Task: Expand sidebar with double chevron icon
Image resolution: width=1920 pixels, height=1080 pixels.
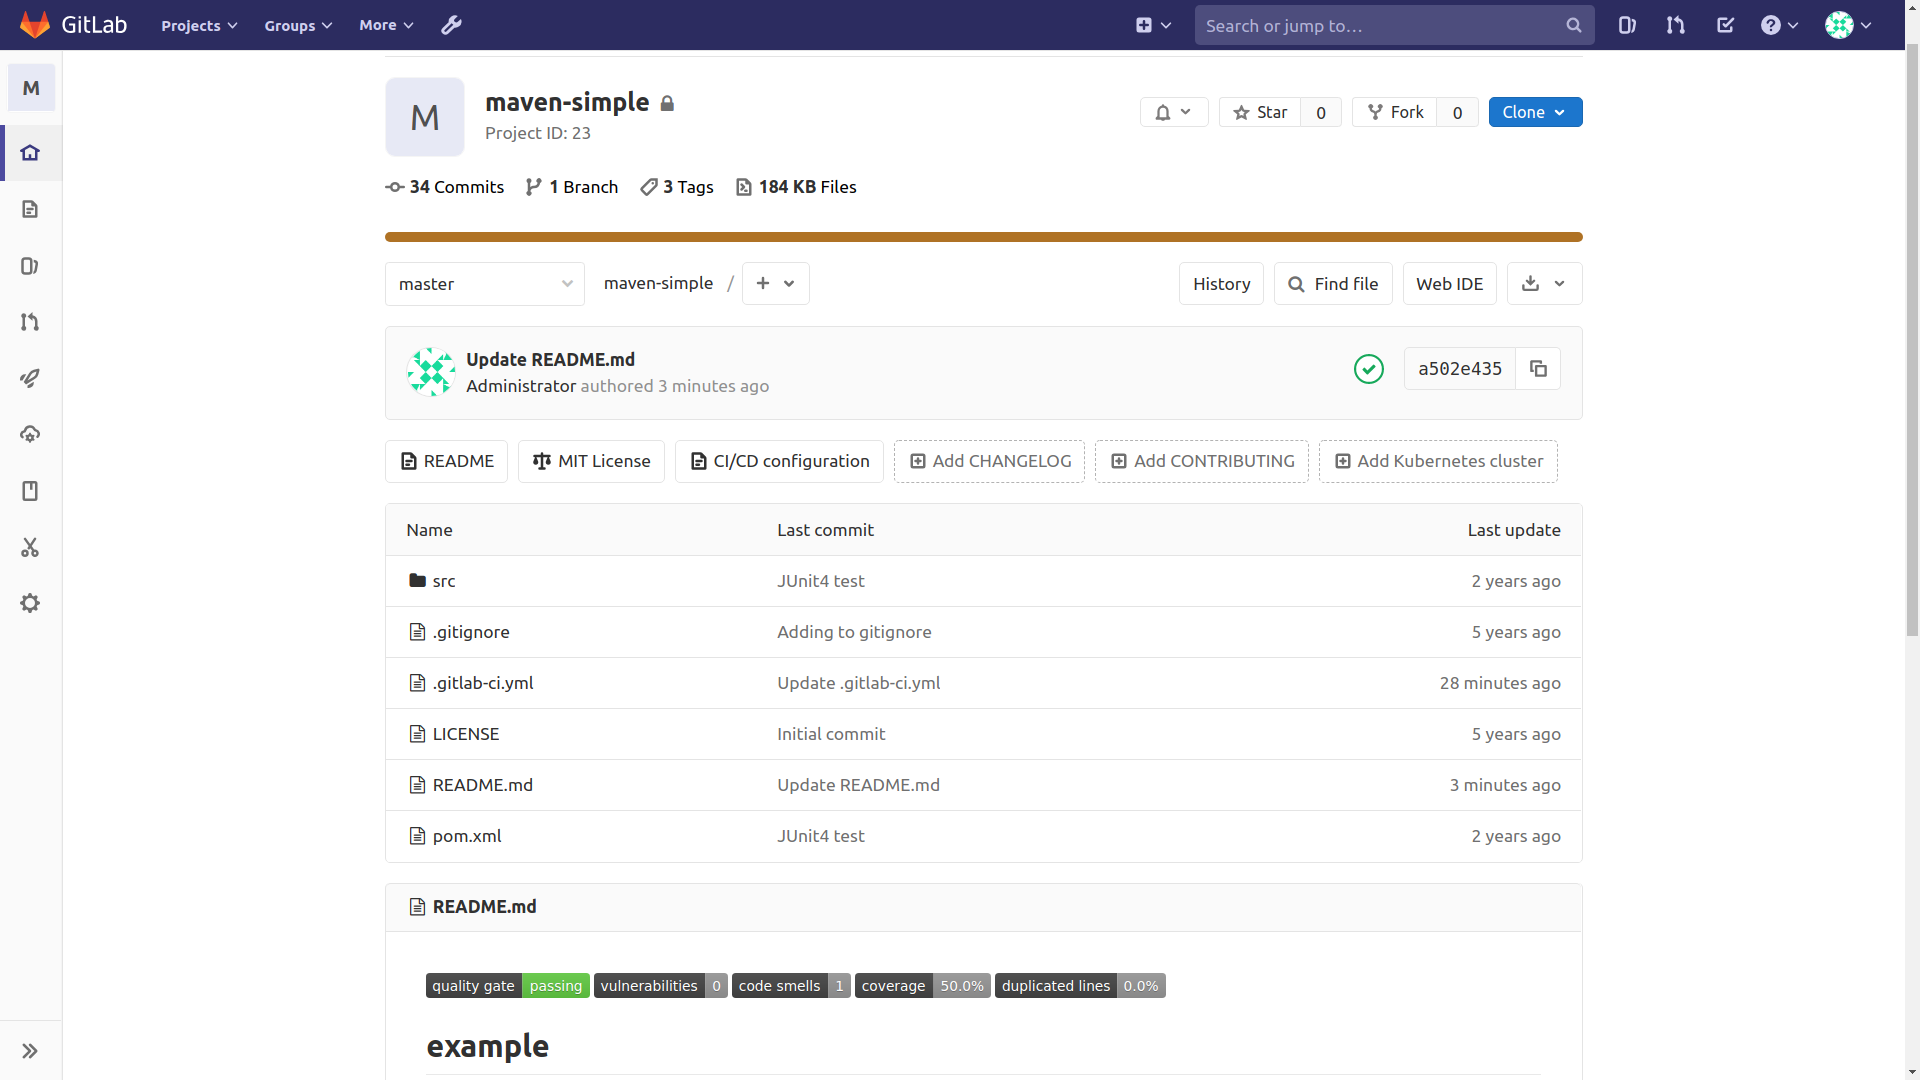Action: (x=30, y=1051)
